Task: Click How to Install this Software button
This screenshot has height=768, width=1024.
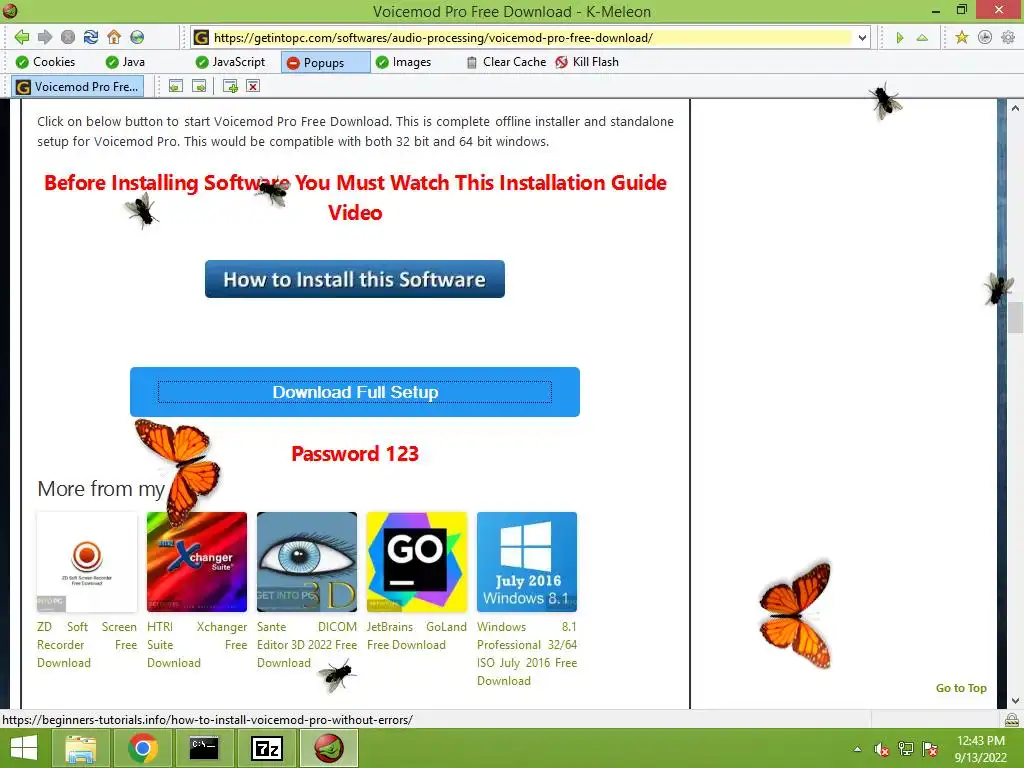Action: tap(355, 279)
